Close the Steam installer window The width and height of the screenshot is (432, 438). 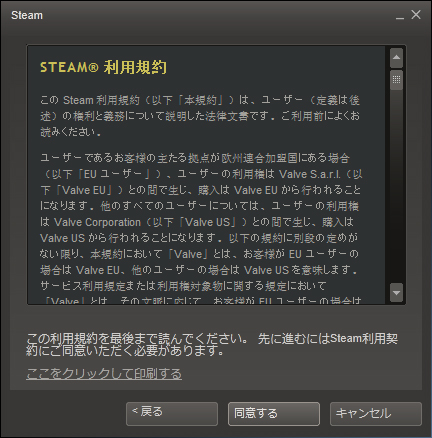[416, 15]
